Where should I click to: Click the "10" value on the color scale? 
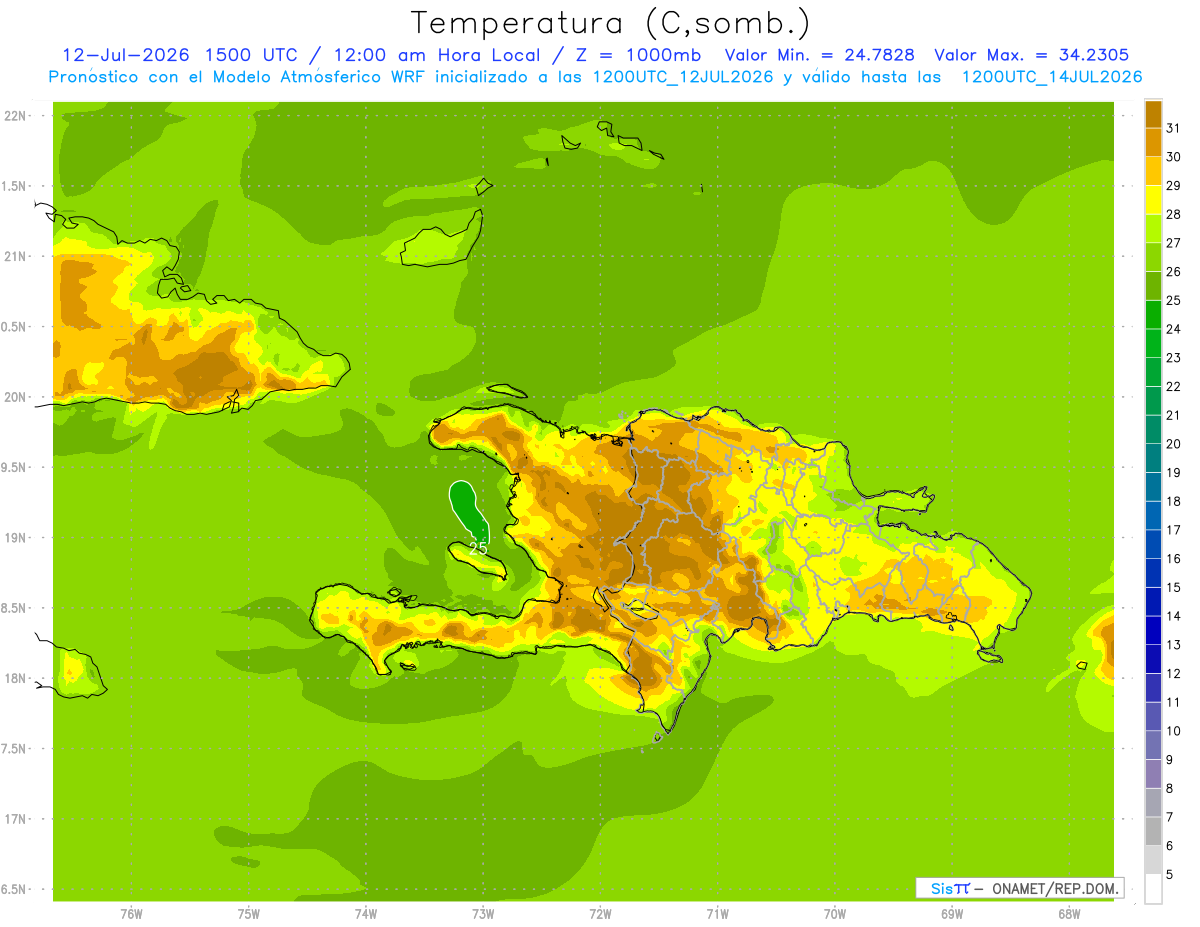coord(1174,731)
